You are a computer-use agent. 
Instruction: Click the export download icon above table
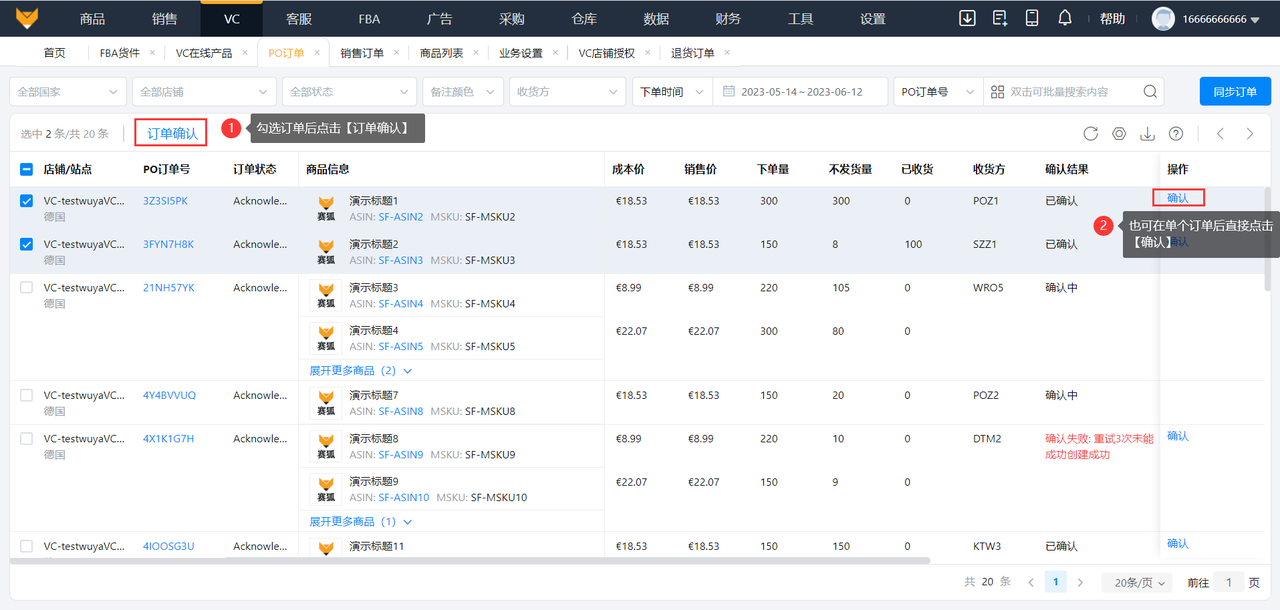click(x=1147, y=134)
